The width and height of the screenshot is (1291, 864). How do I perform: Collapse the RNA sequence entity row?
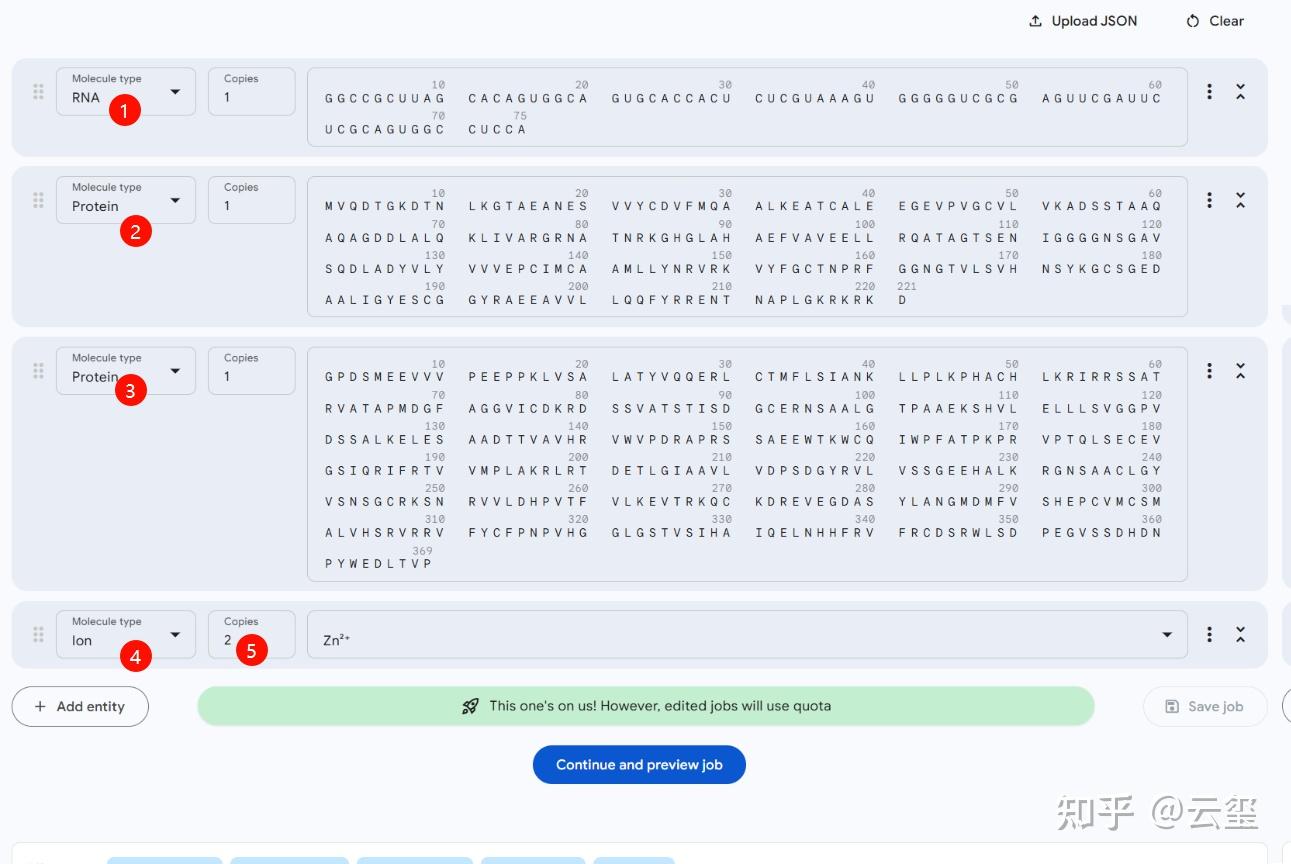click(x=1240, y=92)
